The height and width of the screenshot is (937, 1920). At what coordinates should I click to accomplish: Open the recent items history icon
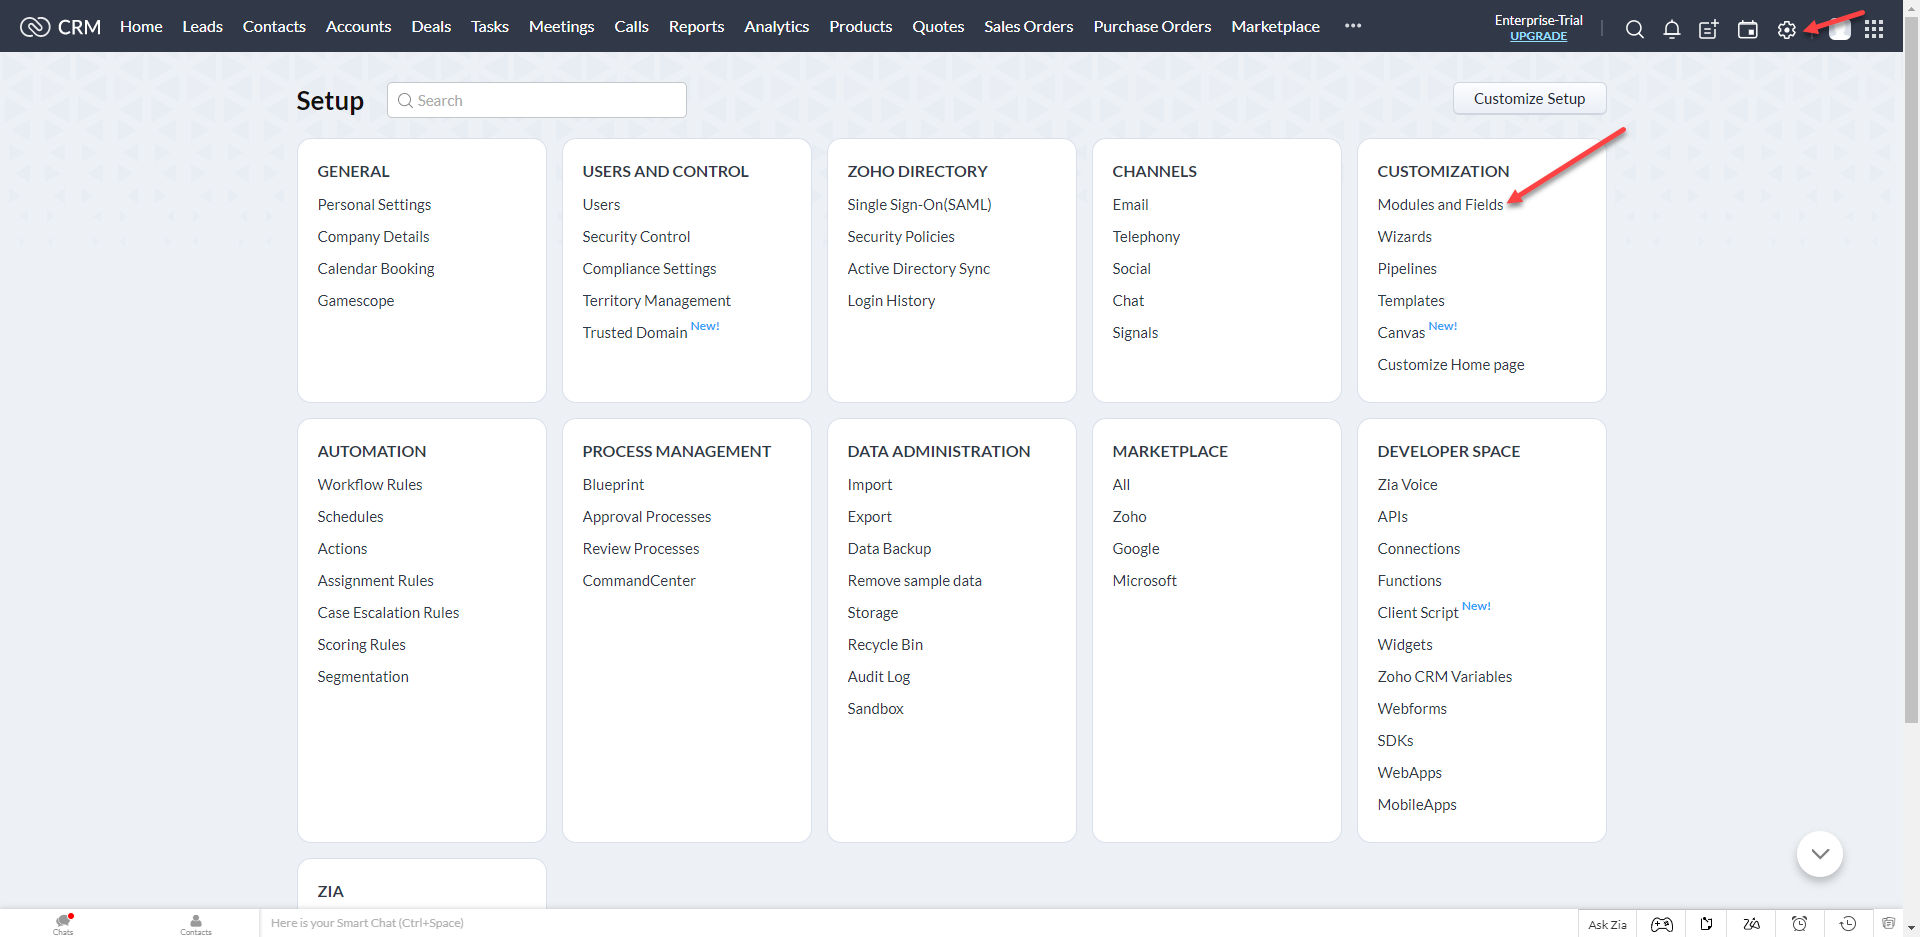click(x=1848, y=924)
